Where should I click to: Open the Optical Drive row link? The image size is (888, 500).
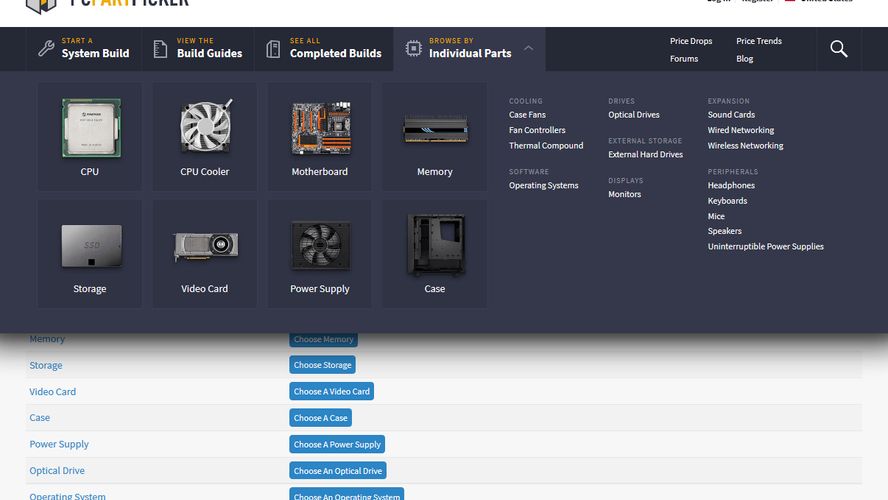57,470
